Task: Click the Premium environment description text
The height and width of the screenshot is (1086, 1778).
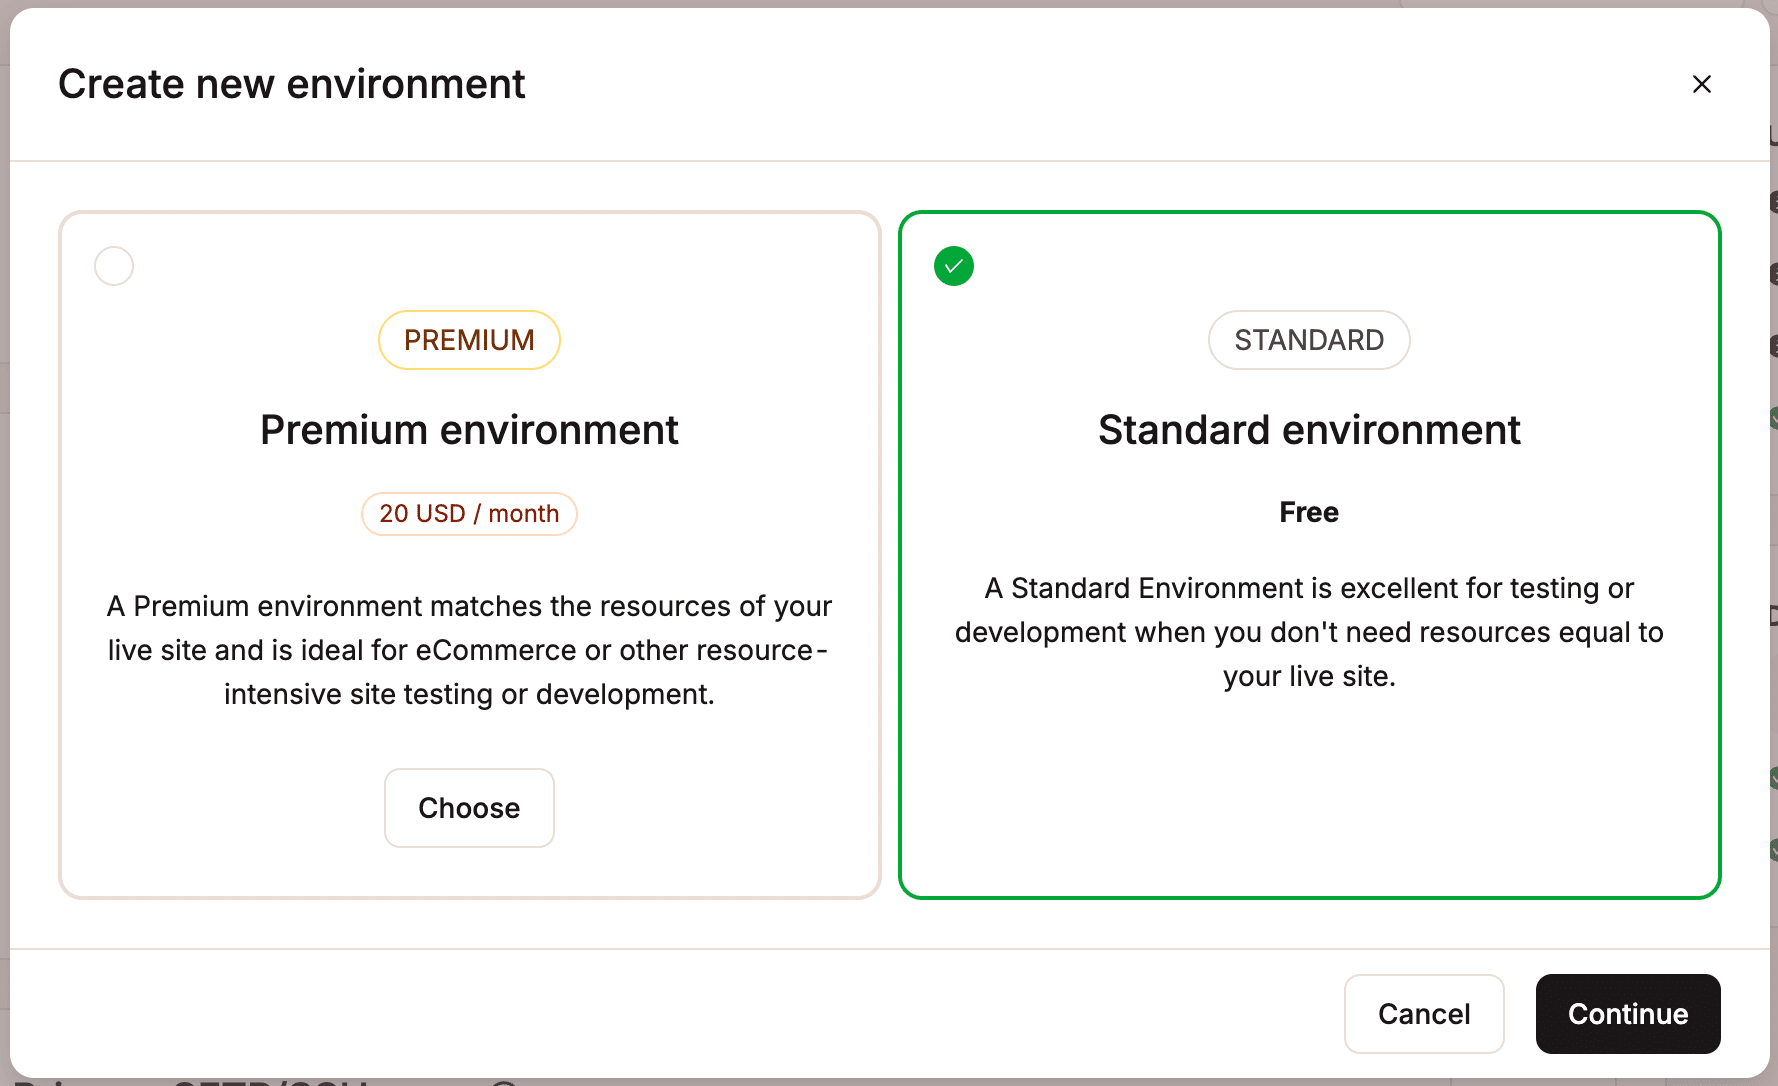Action: [x=469, y=649]
